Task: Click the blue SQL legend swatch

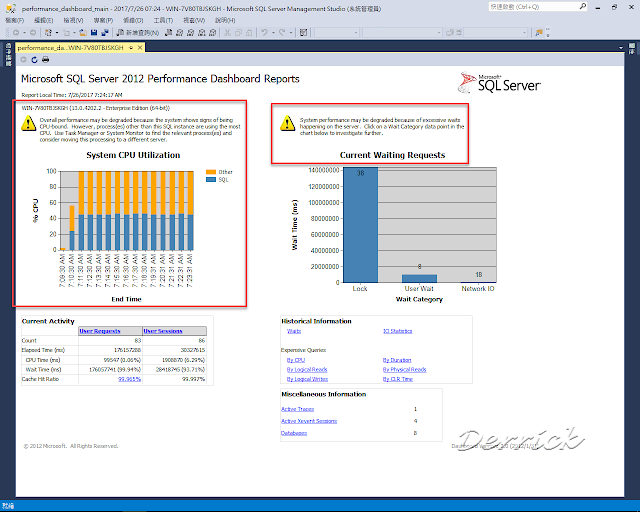Action: [x=211, y=180]
